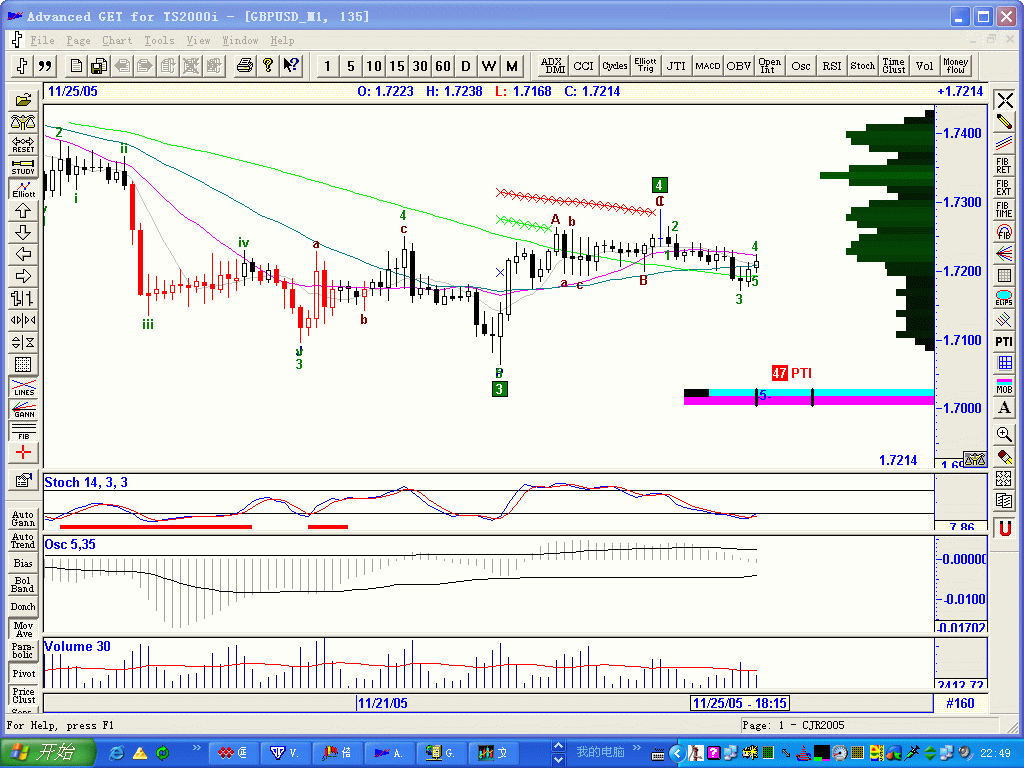Switch to Weekly timeframe W button
The image size is (1024, 768).
pyautogui.click(x=488, y=66)
